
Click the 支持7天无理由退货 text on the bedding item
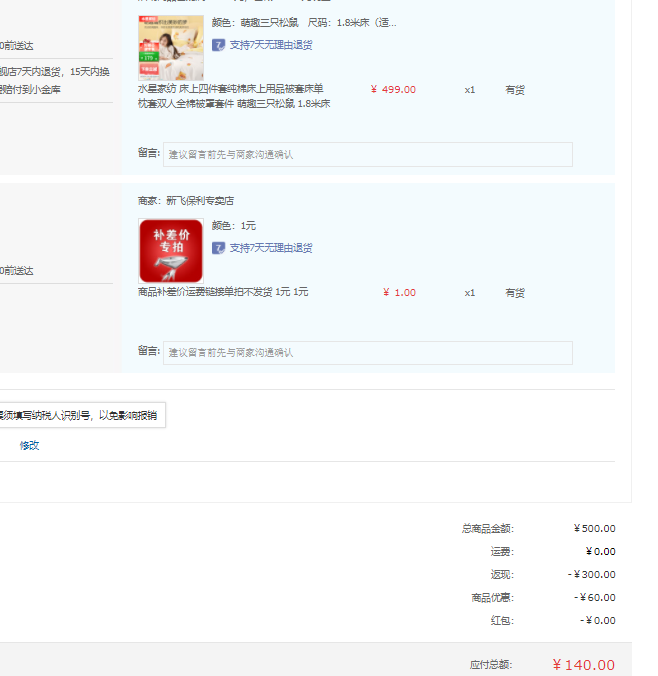coord(271,45)
